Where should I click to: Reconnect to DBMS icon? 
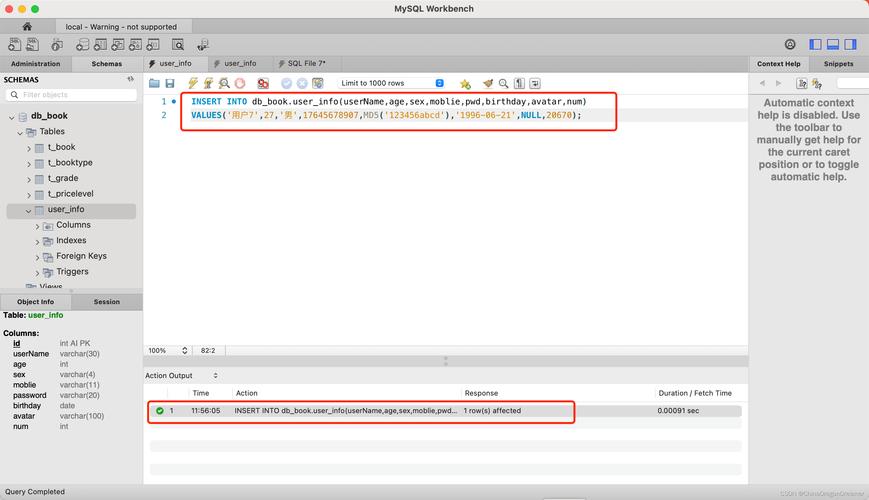203,45
